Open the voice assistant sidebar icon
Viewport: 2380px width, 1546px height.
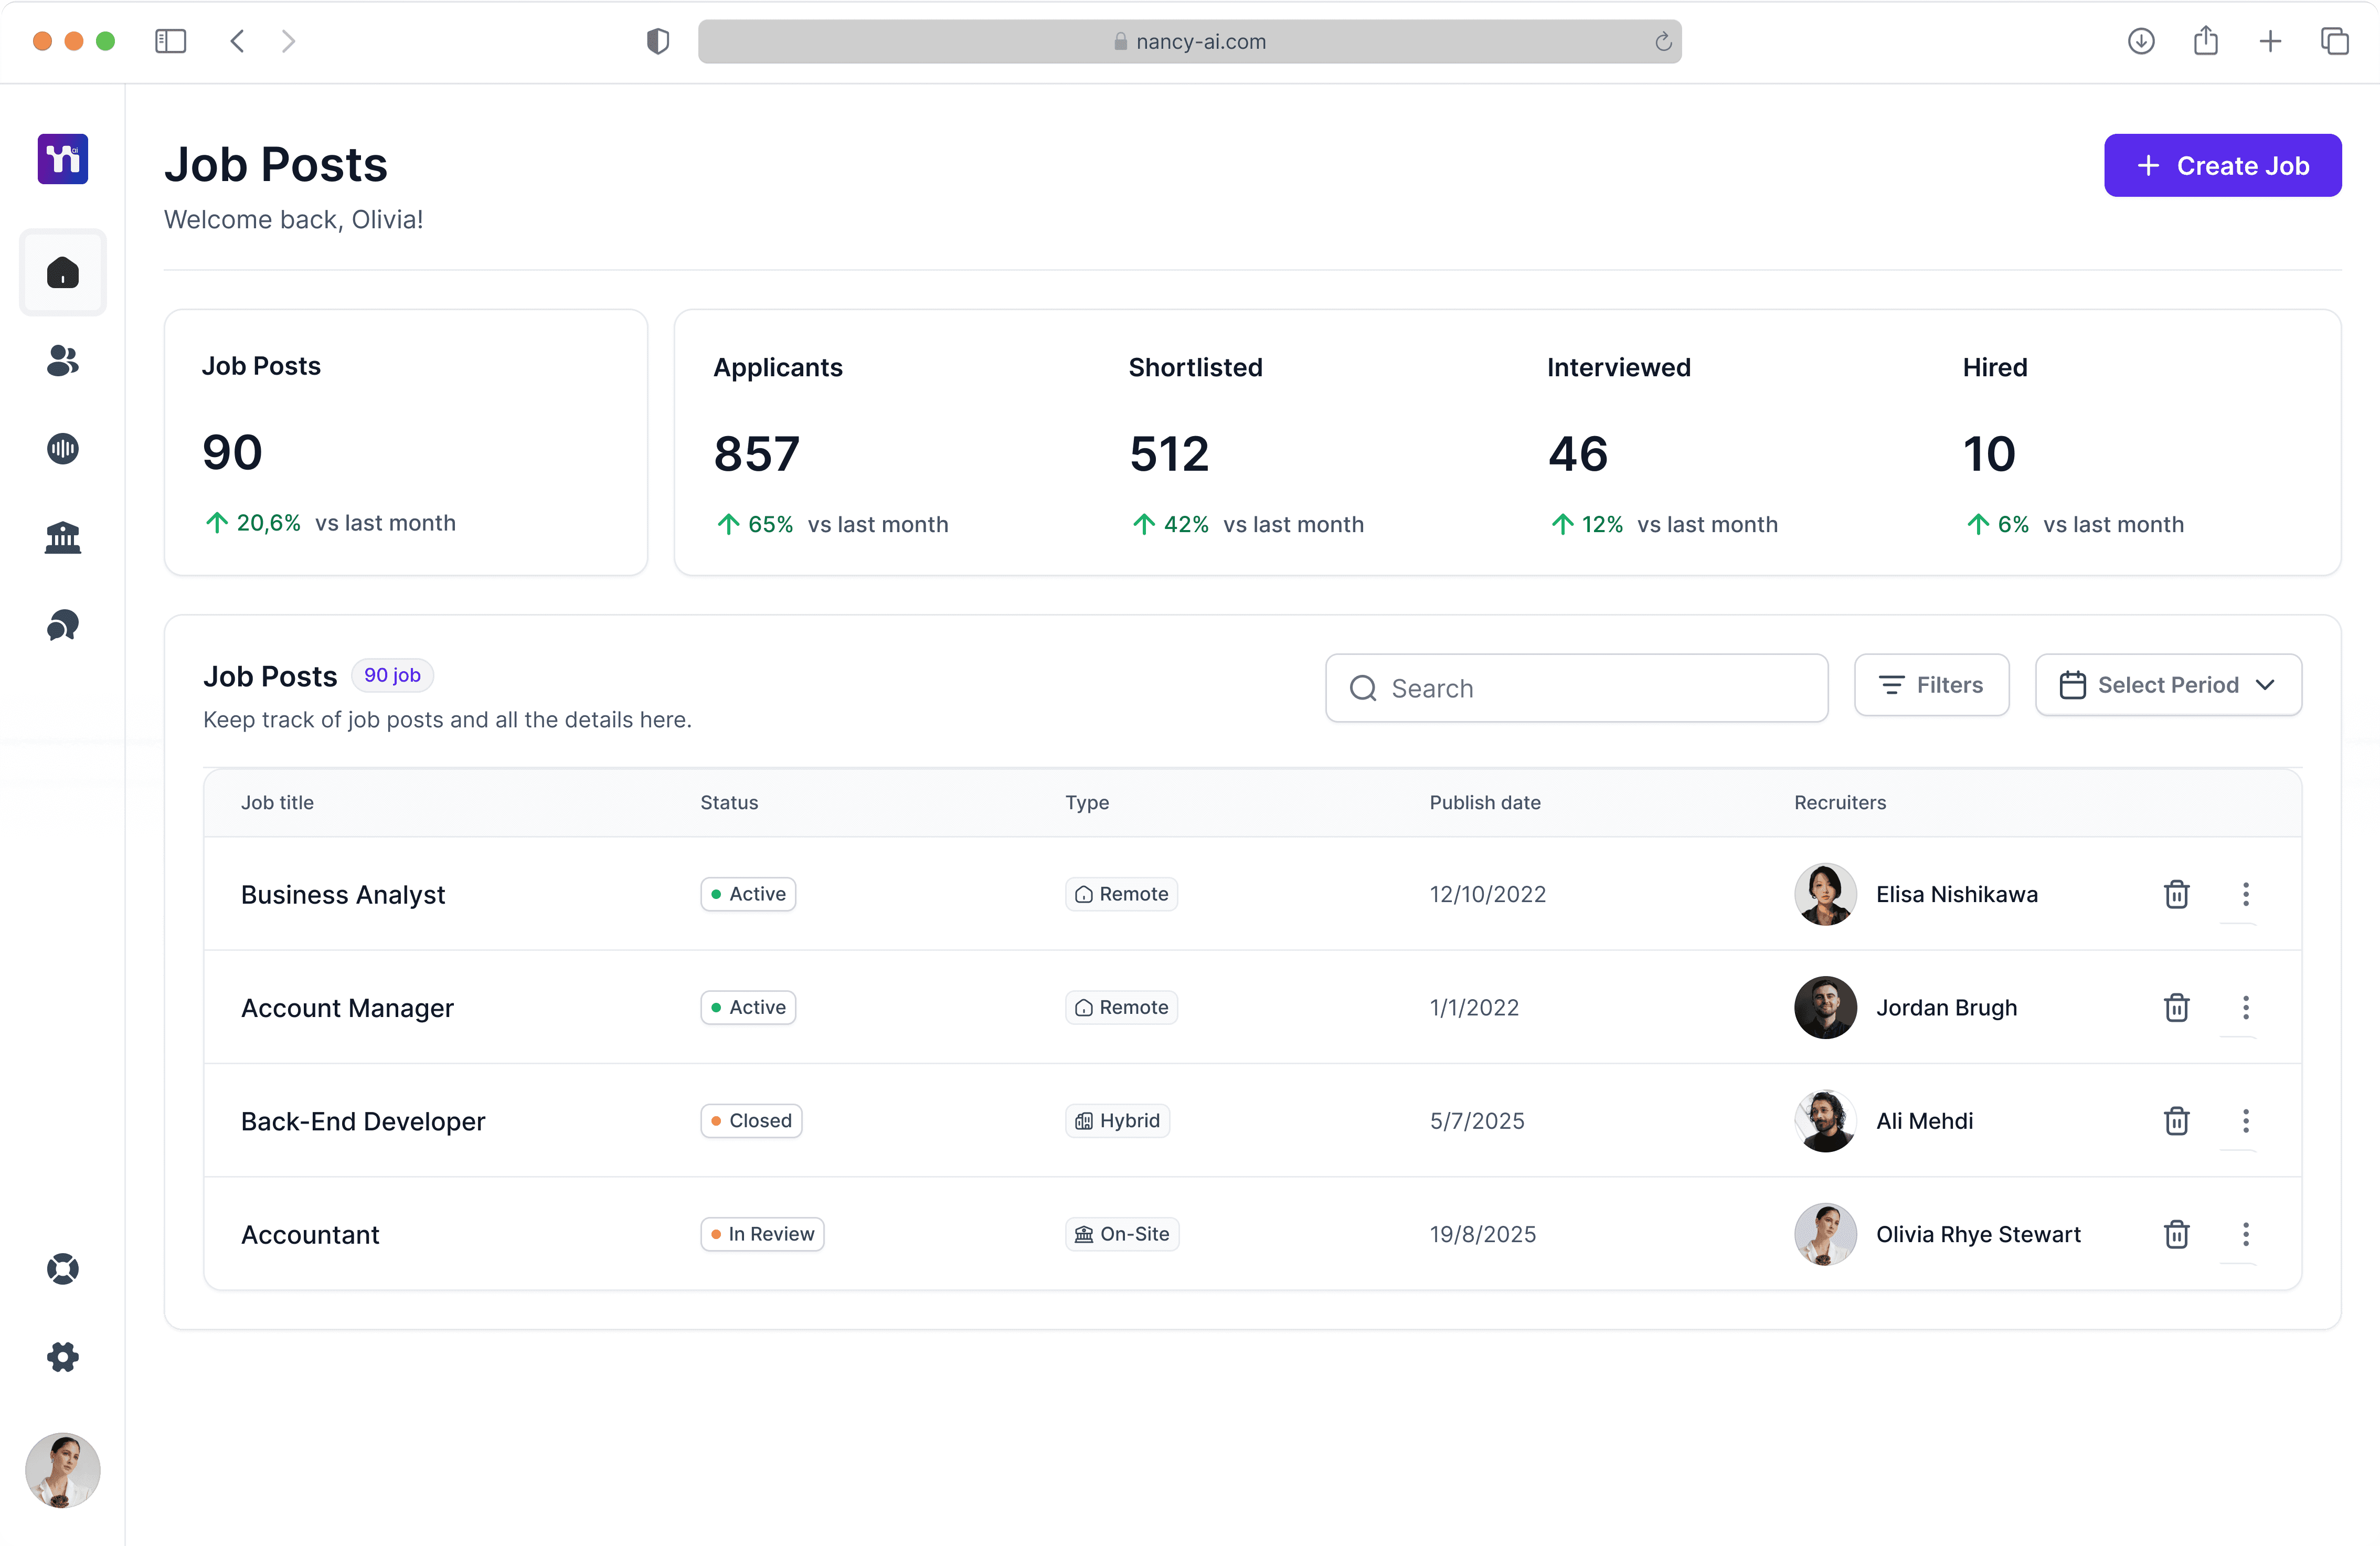[62, 448]
